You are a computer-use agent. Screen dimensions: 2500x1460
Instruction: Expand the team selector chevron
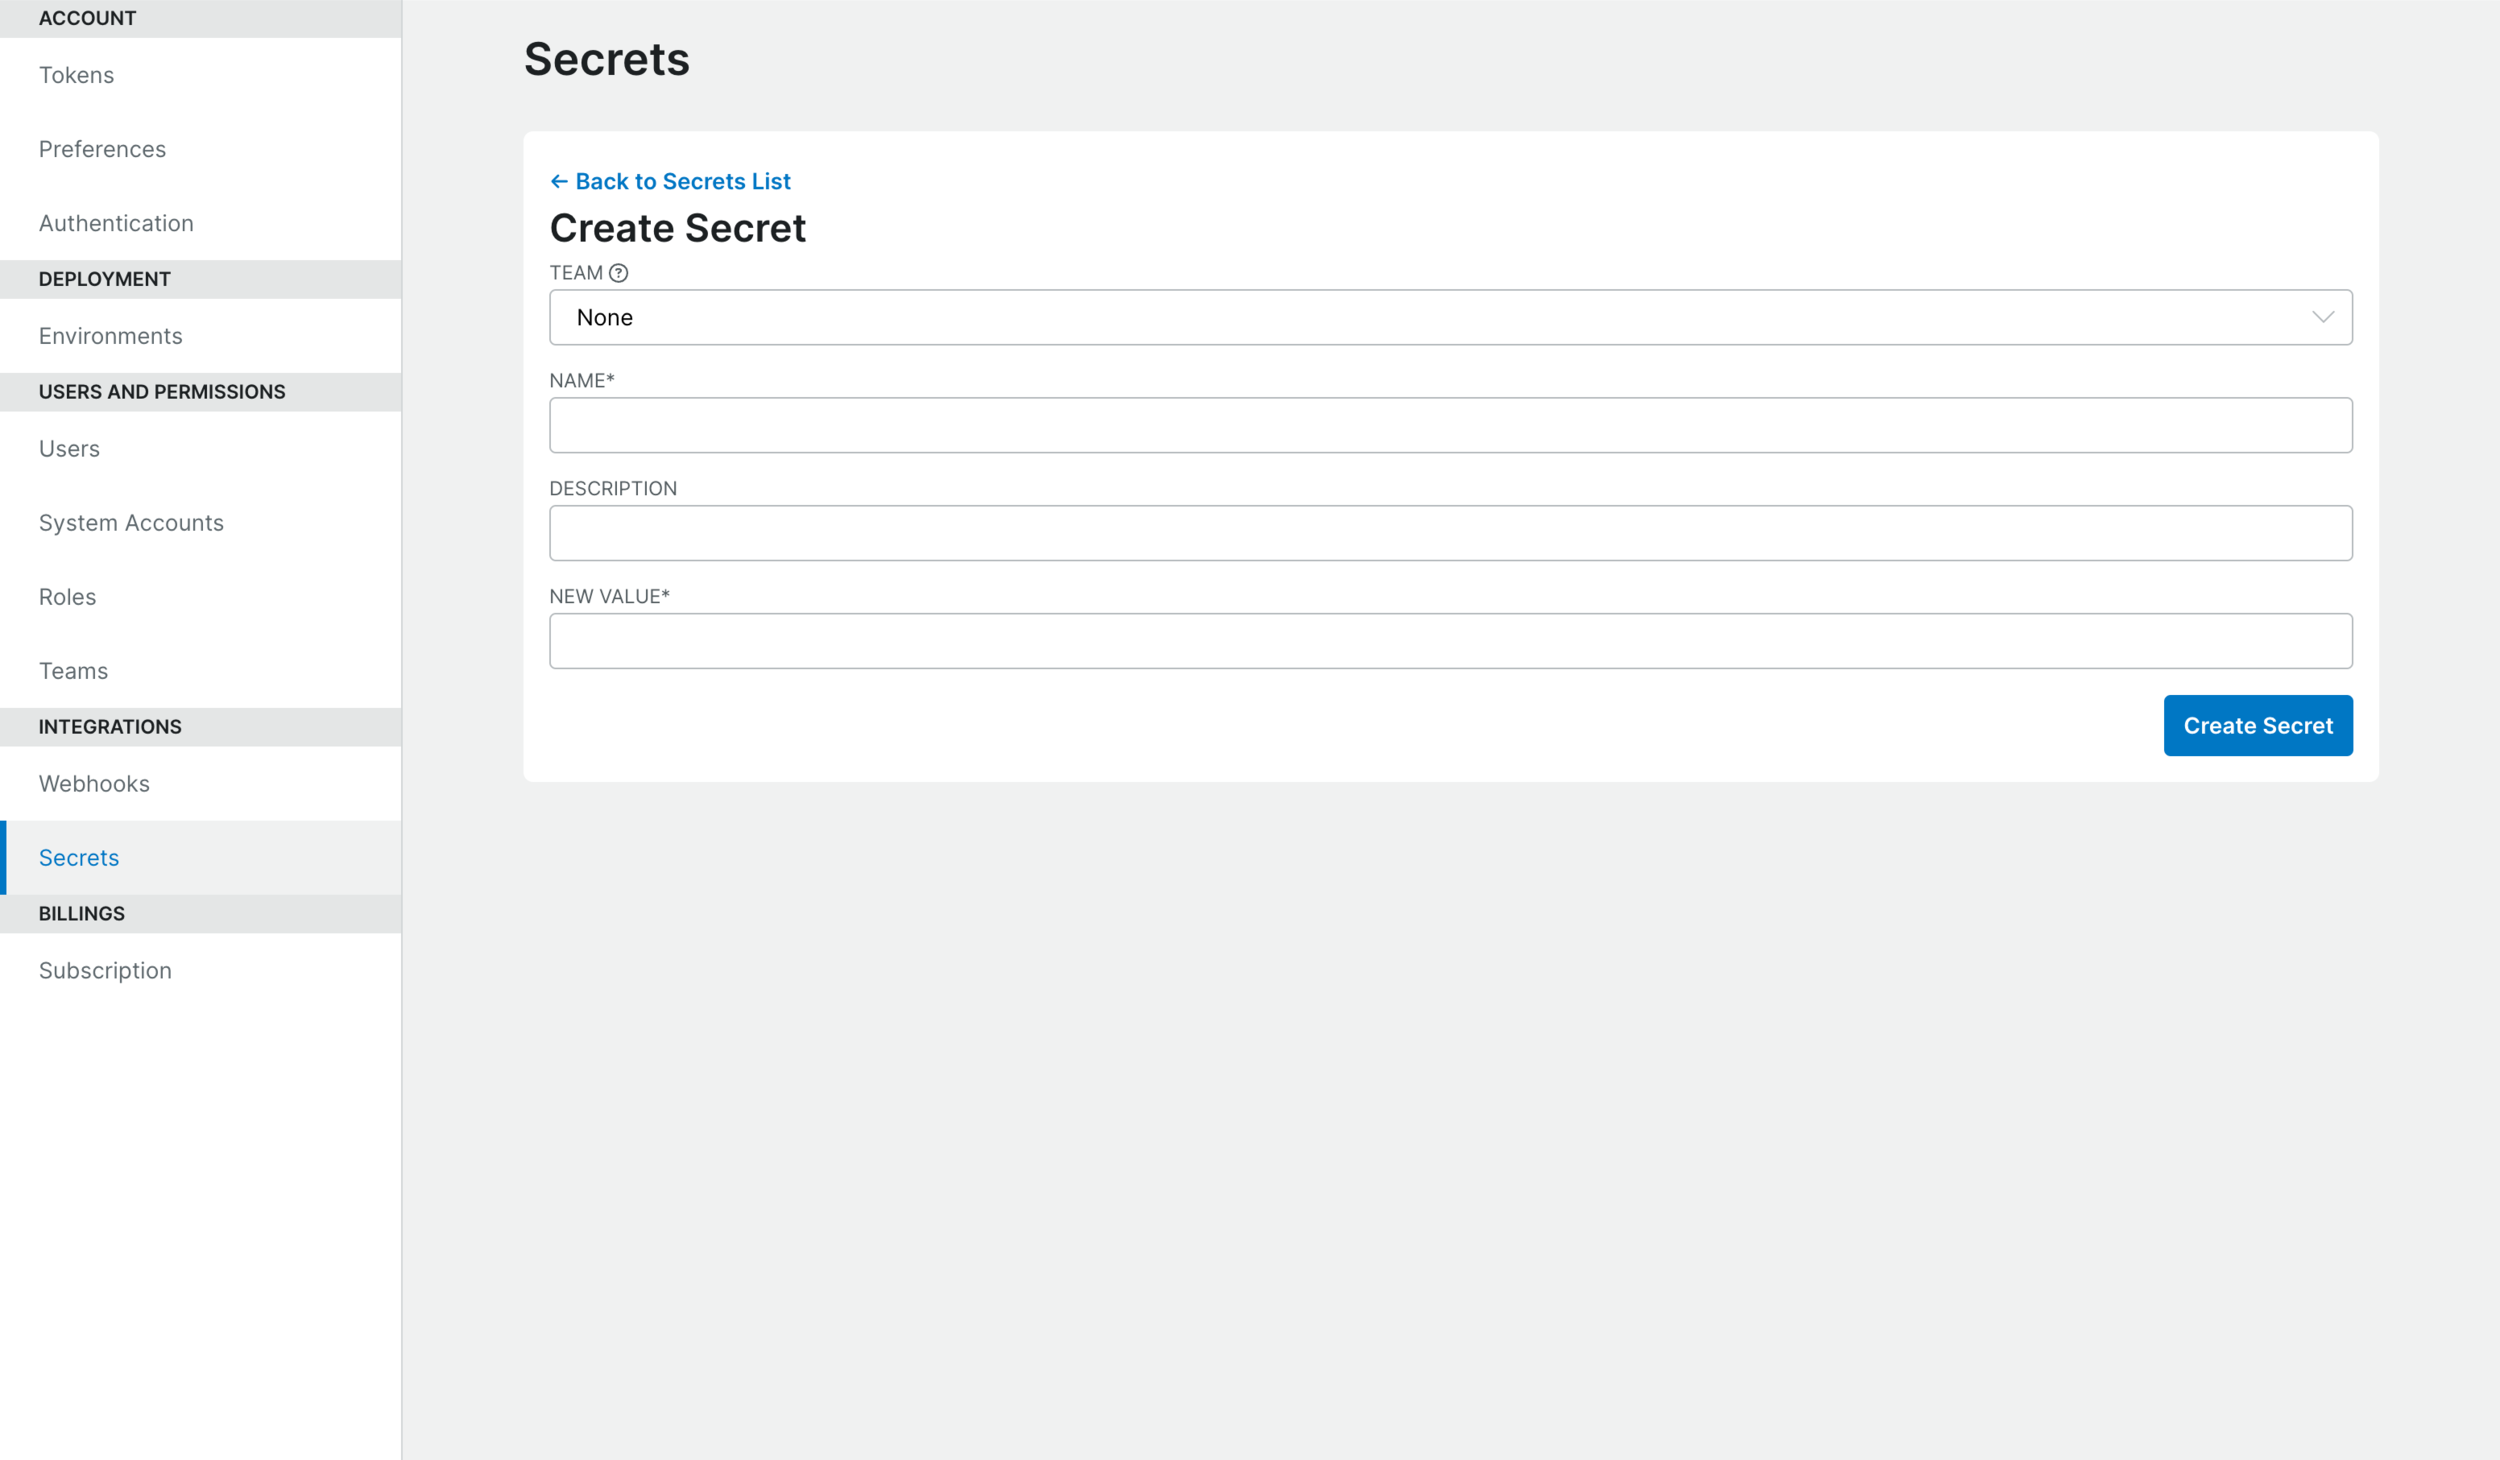point(2322,317)
